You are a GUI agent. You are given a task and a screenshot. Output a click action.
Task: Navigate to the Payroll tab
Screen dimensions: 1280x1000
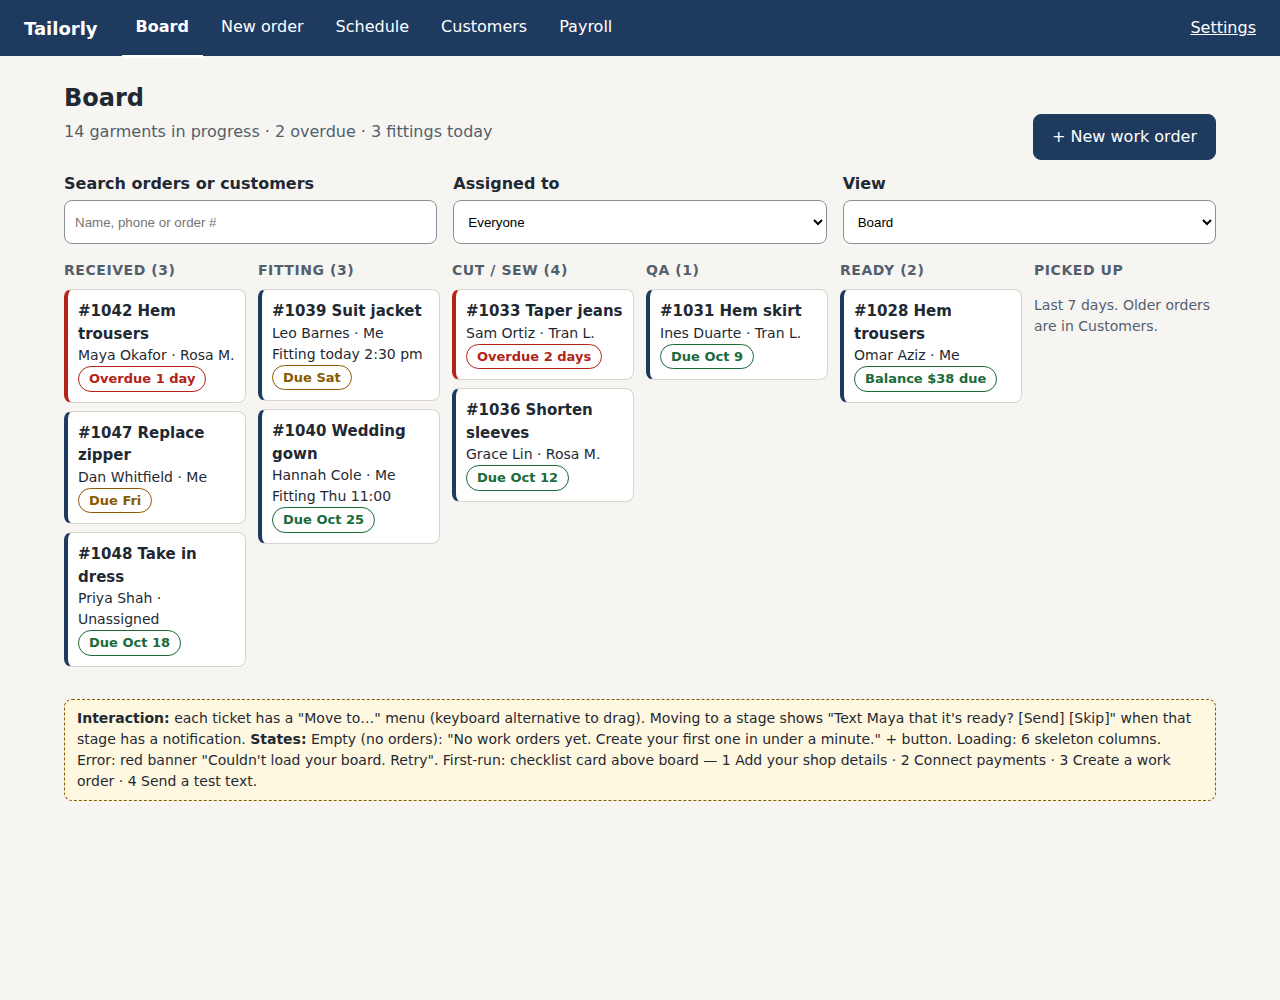pyautogui.click(x=586, y=27)
